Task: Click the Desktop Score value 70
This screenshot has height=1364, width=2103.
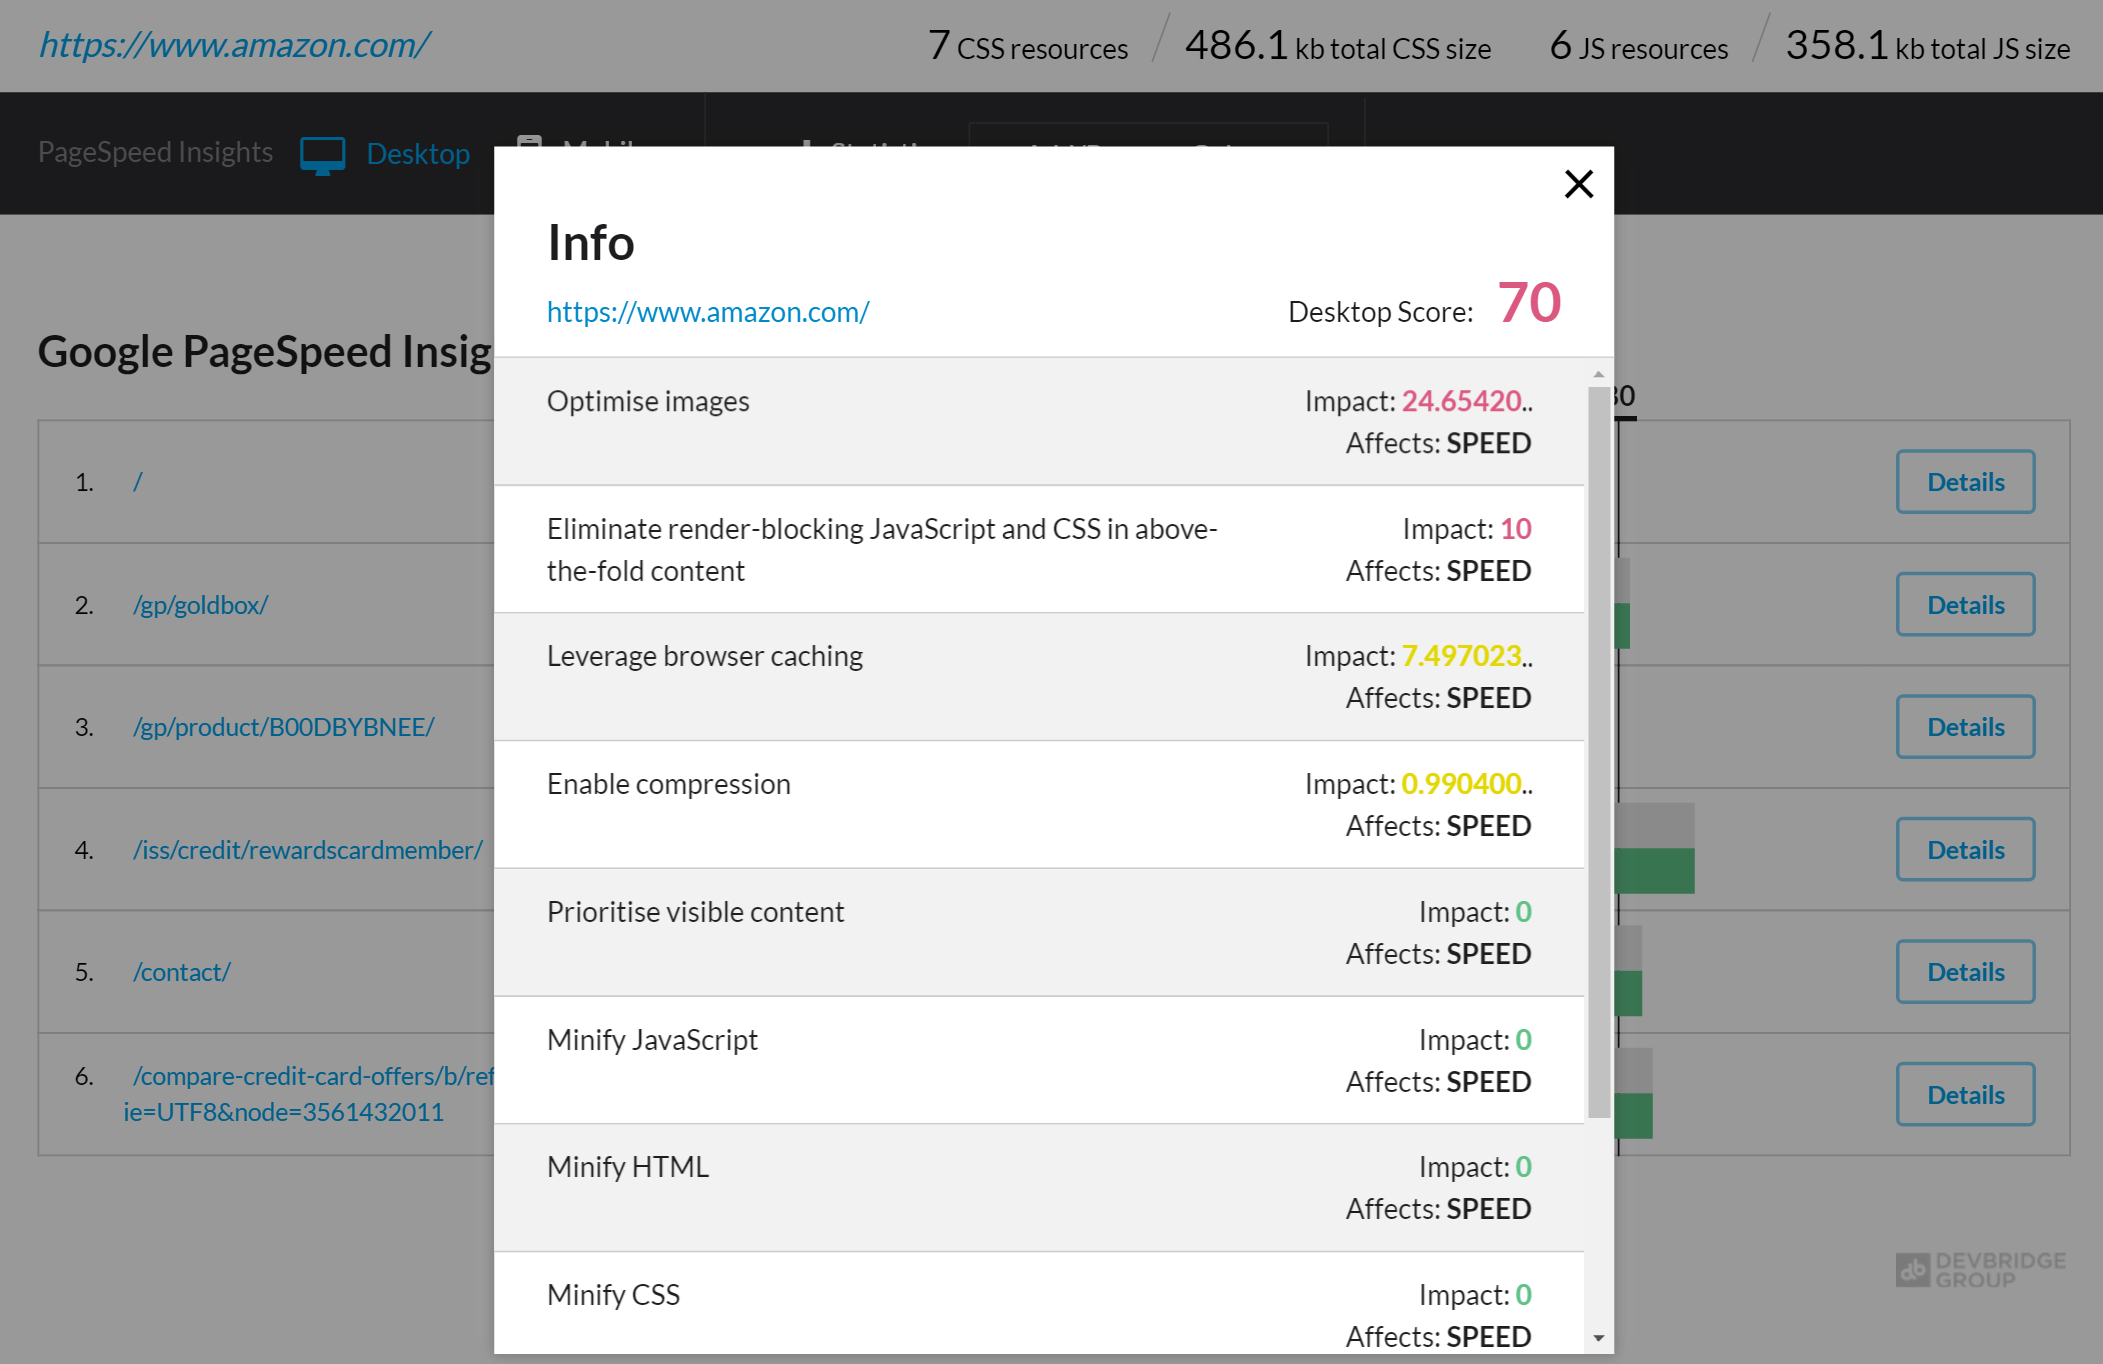Action: point(1529,303)
